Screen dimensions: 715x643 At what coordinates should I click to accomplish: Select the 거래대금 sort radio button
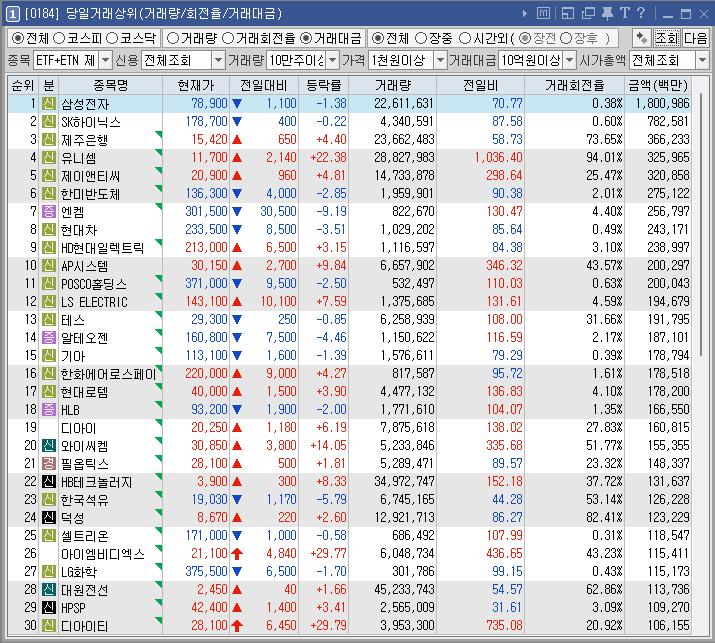point(306,38)
